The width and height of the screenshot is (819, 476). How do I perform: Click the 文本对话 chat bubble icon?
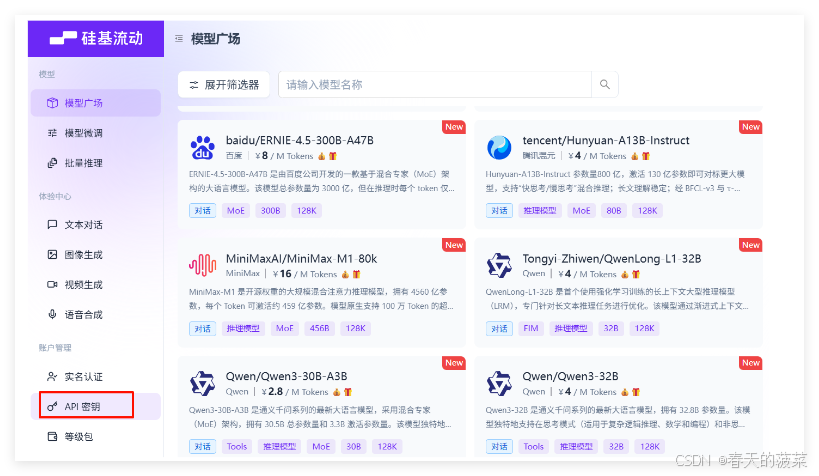click(52, 225)
